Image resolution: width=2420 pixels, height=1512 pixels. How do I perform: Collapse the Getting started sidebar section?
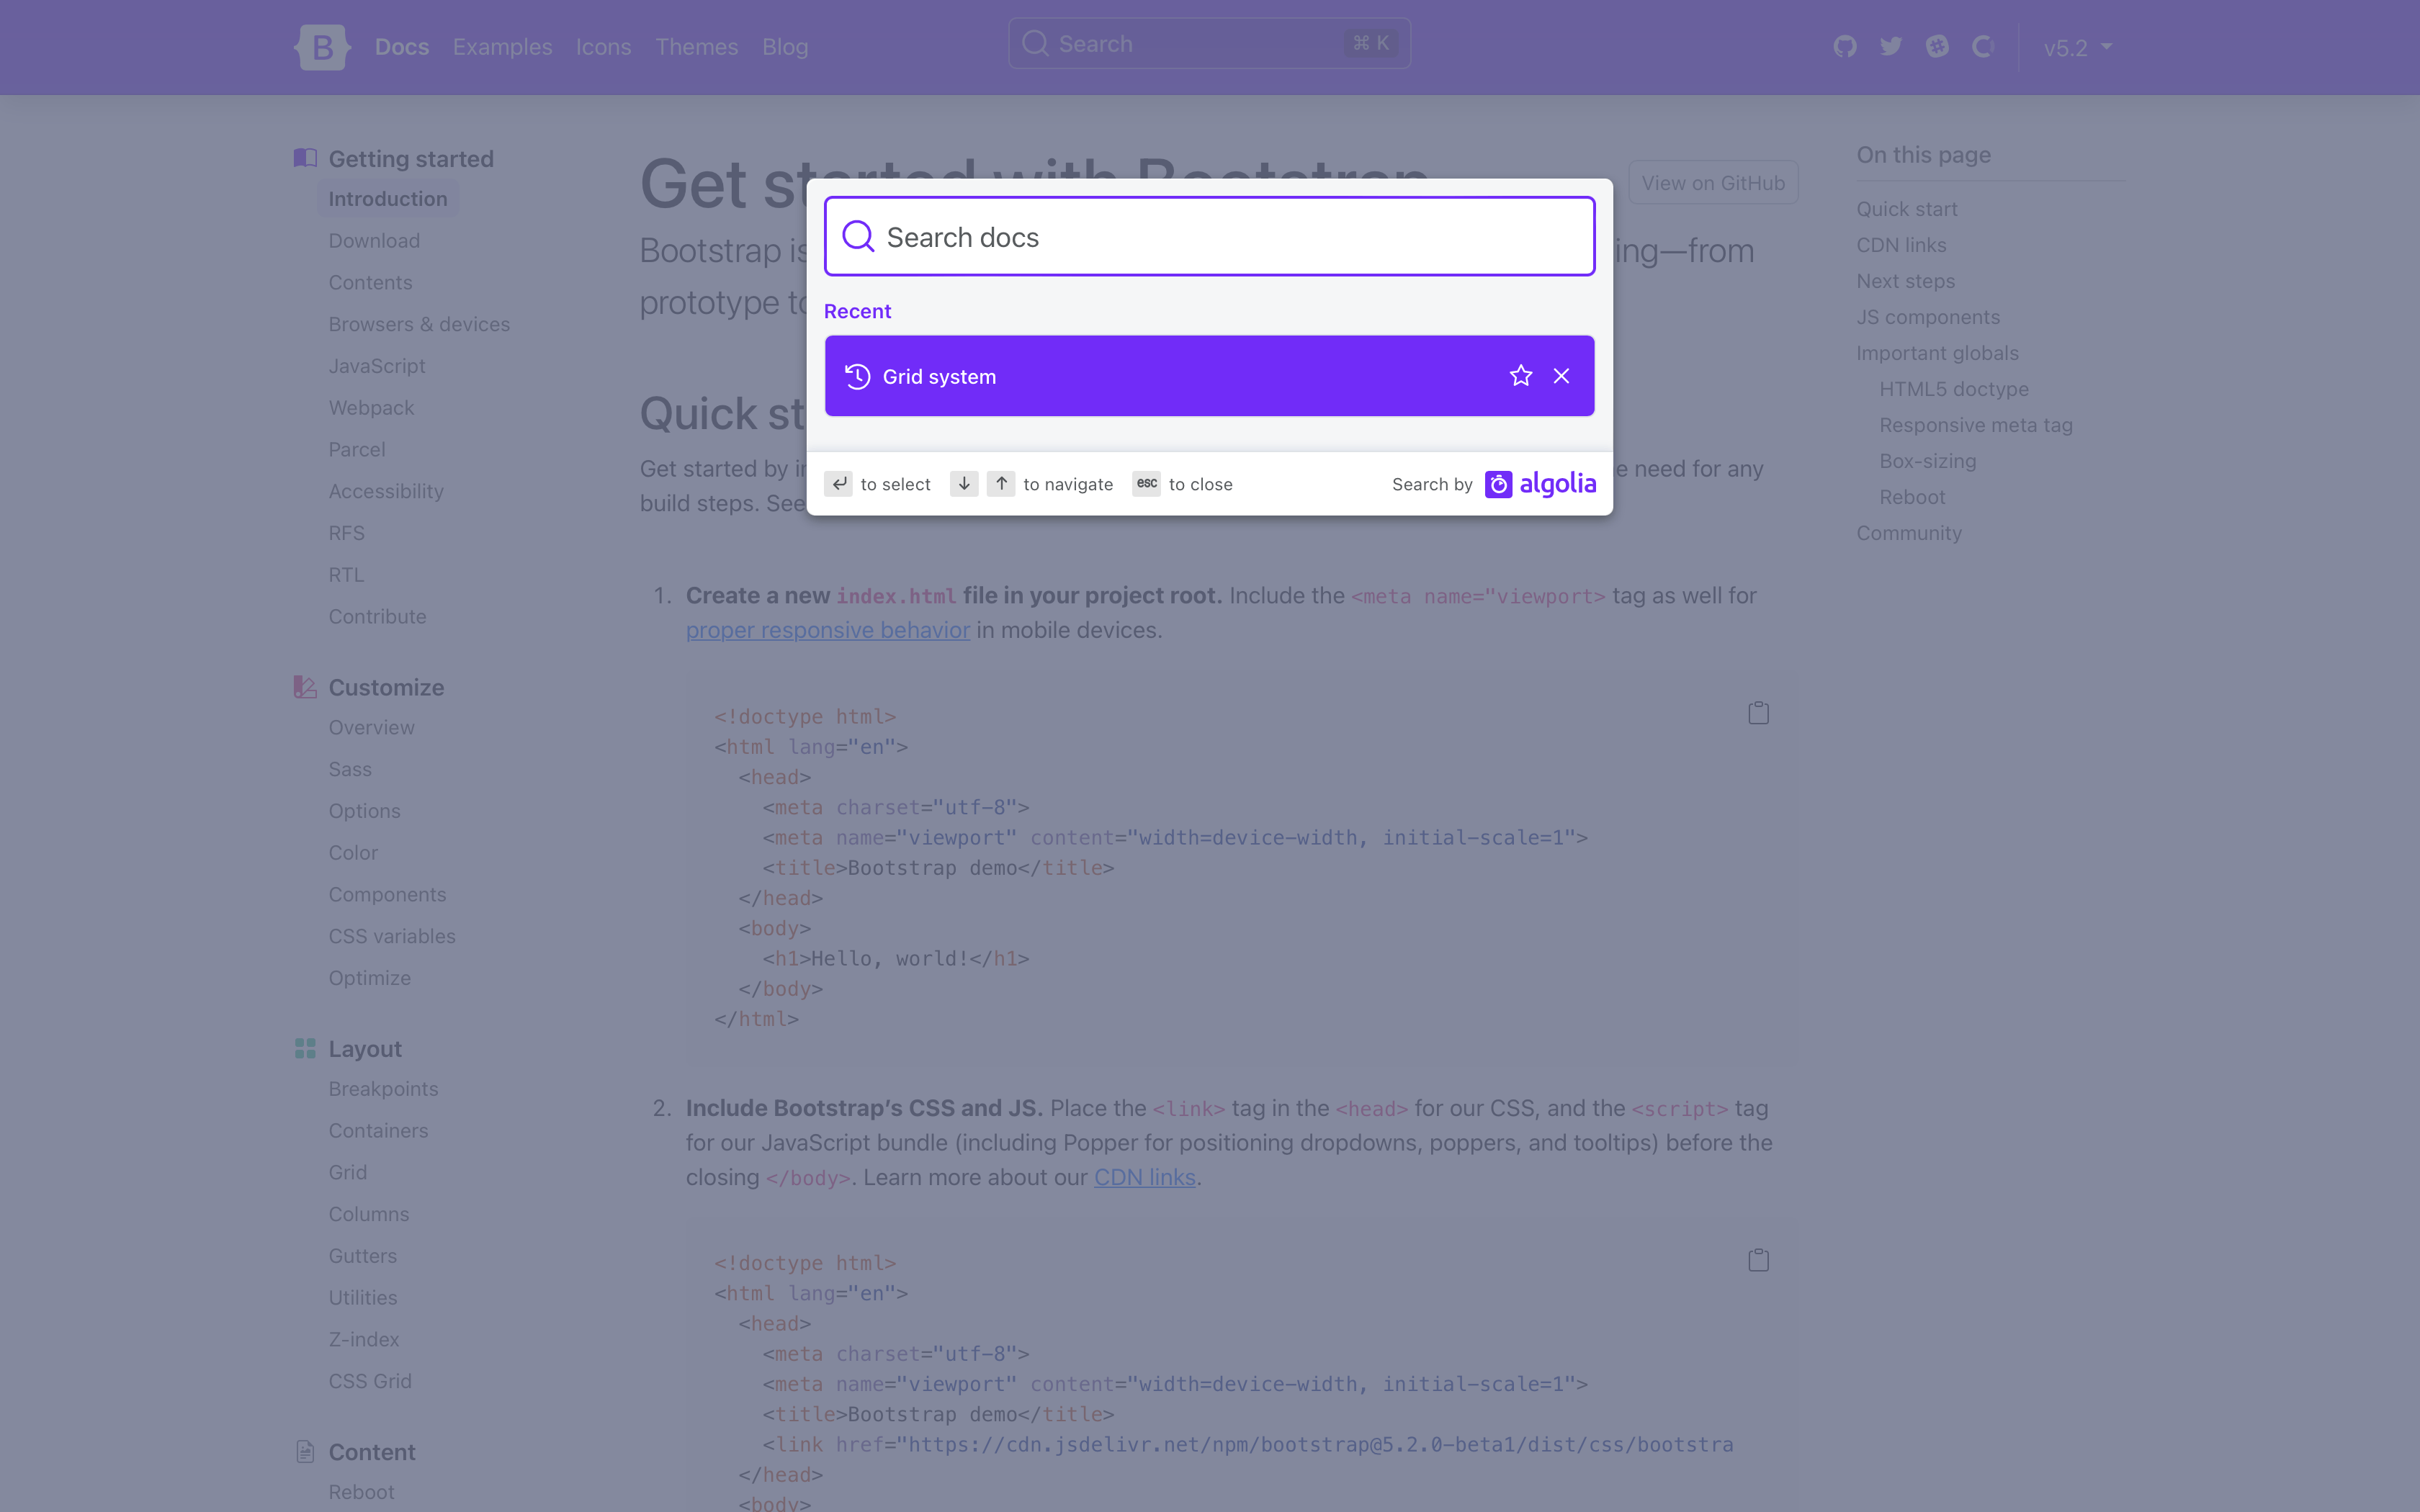(410, 159)
